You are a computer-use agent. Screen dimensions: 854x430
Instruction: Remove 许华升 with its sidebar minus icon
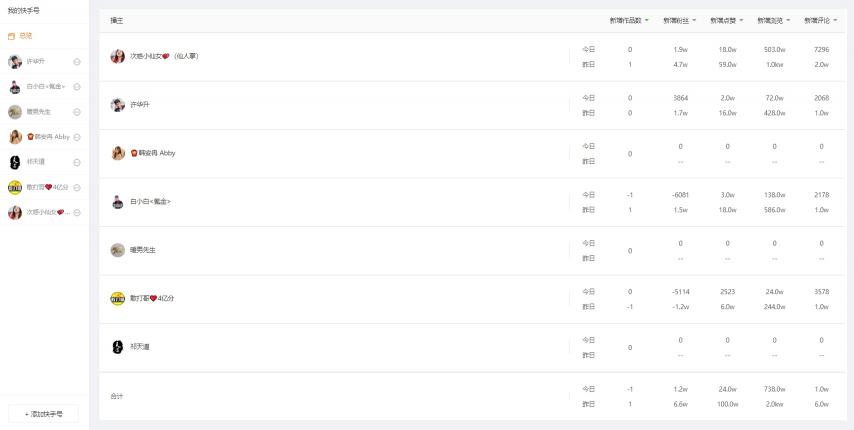click(x=77, y=62)
